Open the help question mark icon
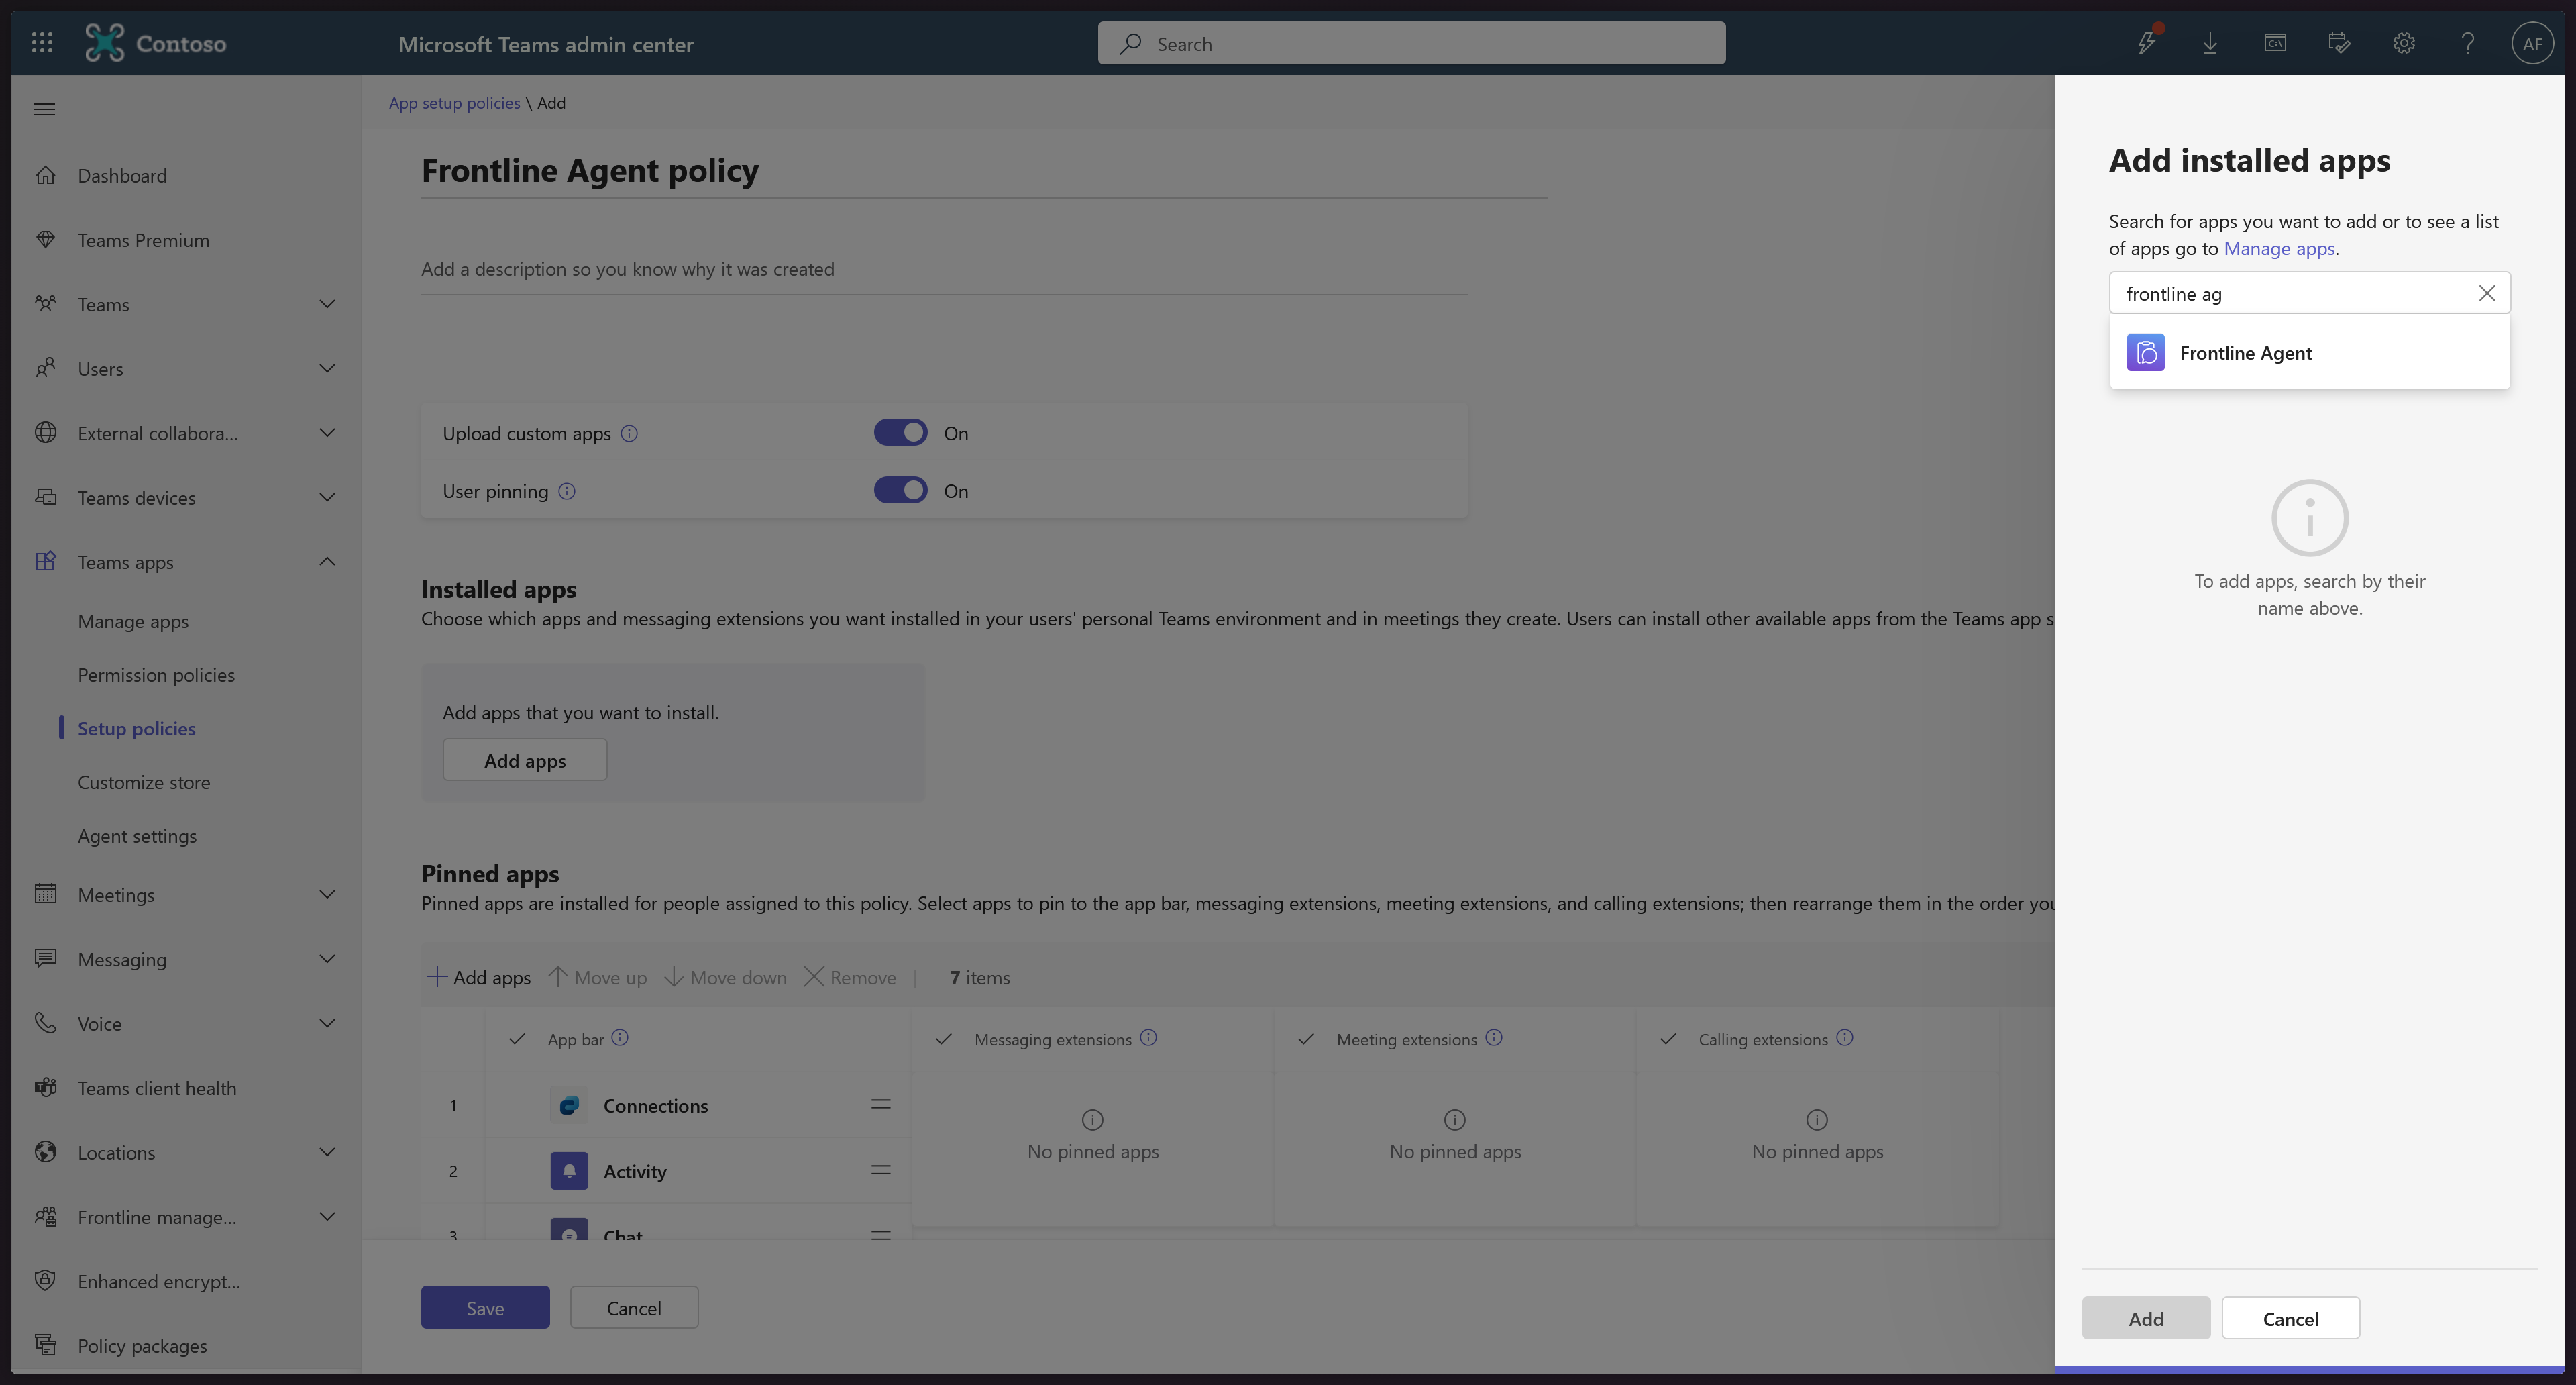The height and width of the screenshot is (1385, 2576). click(x=2467, y=43)
